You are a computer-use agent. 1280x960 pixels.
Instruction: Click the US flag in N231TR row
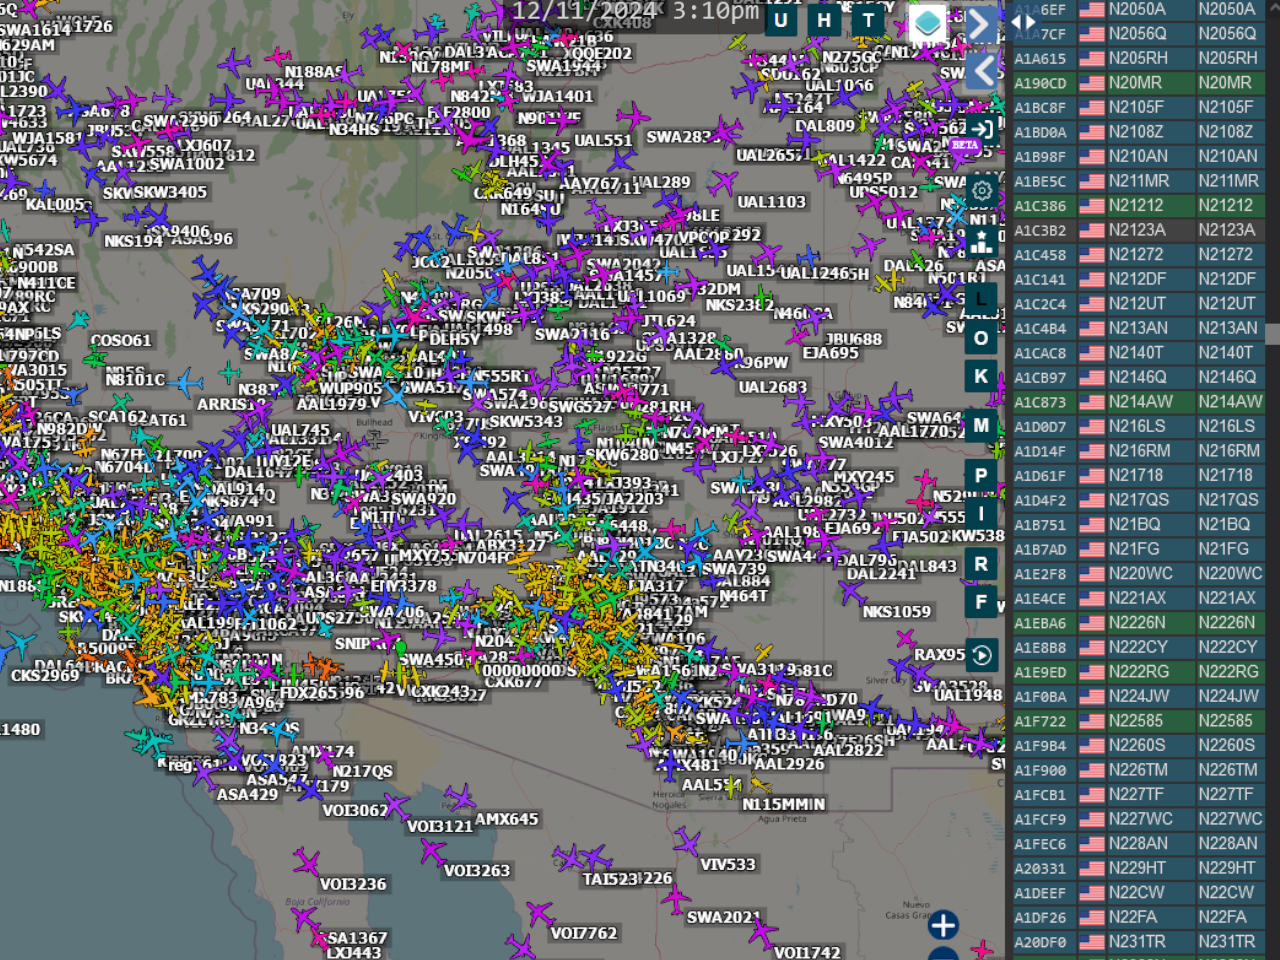pos(1092,942)
